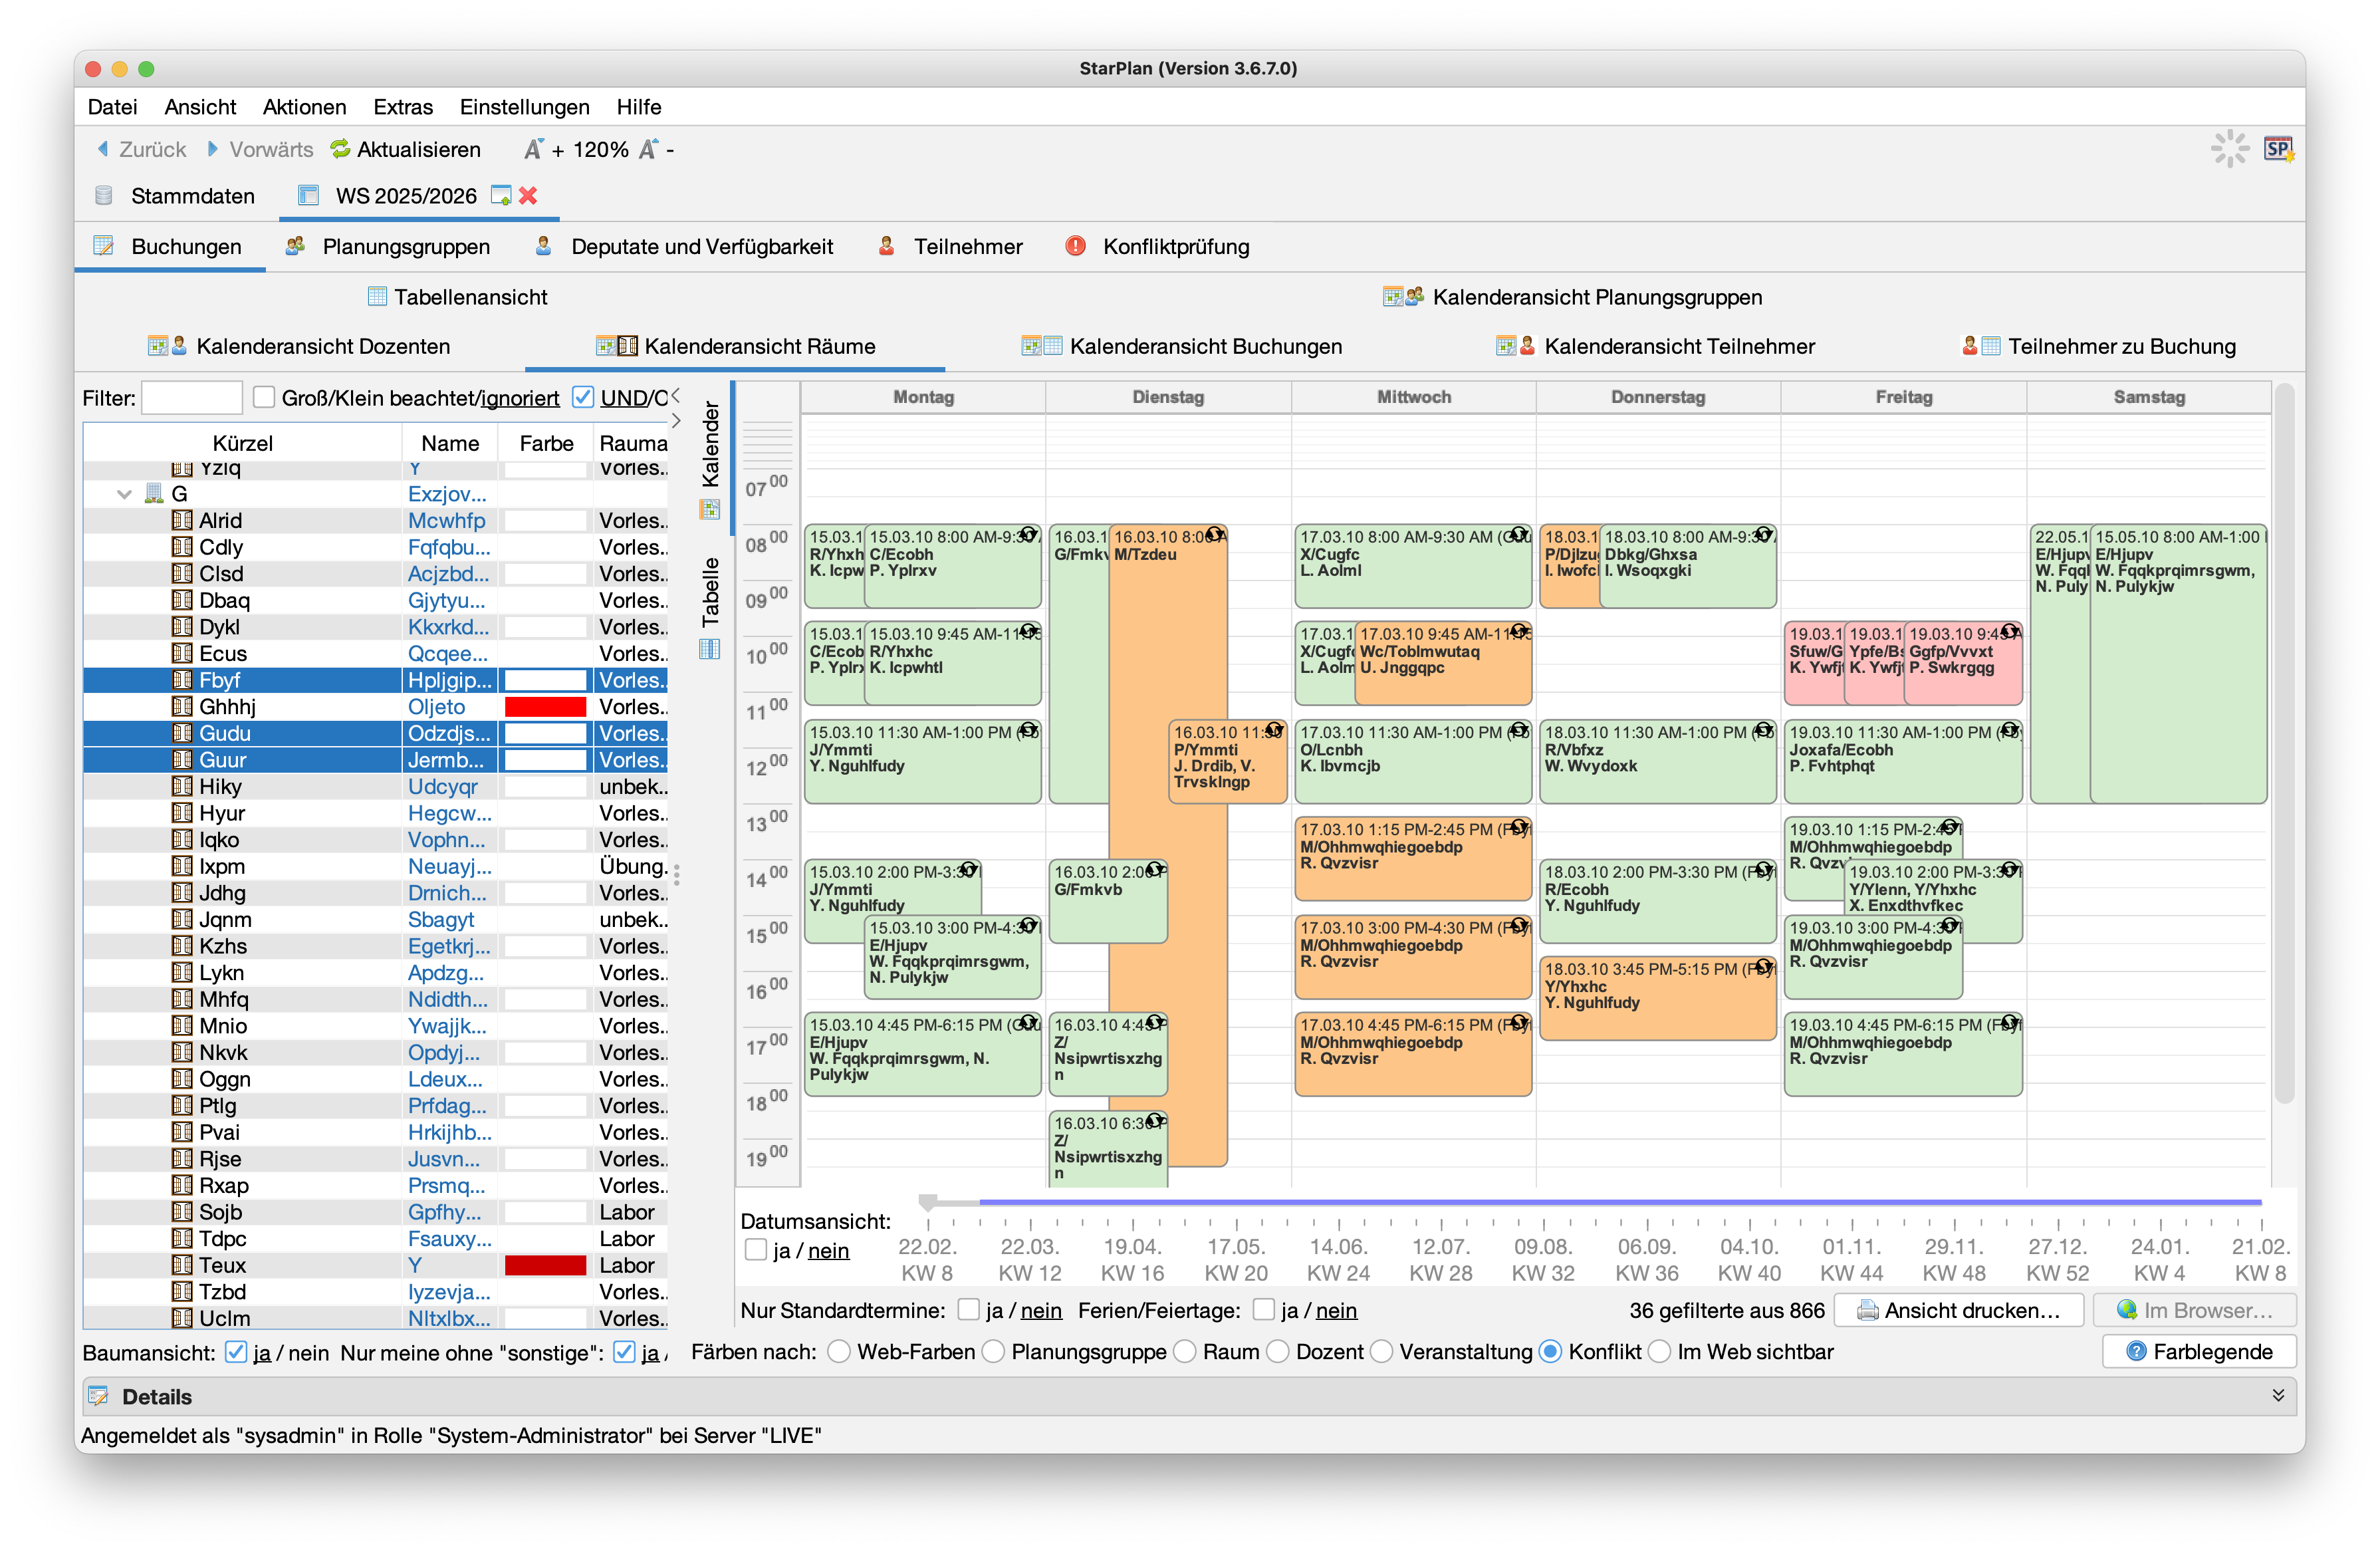The width and height of the screenshot is (2380, 1552).
Task: Click the Zurück back arrow
Action: tap(103, 149)
